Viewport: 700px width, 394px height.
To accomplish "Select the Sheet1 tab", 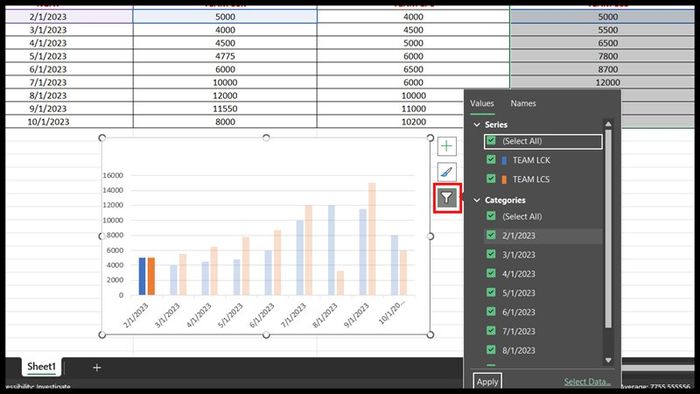I will pyautogui.click(x=42, y=367).
